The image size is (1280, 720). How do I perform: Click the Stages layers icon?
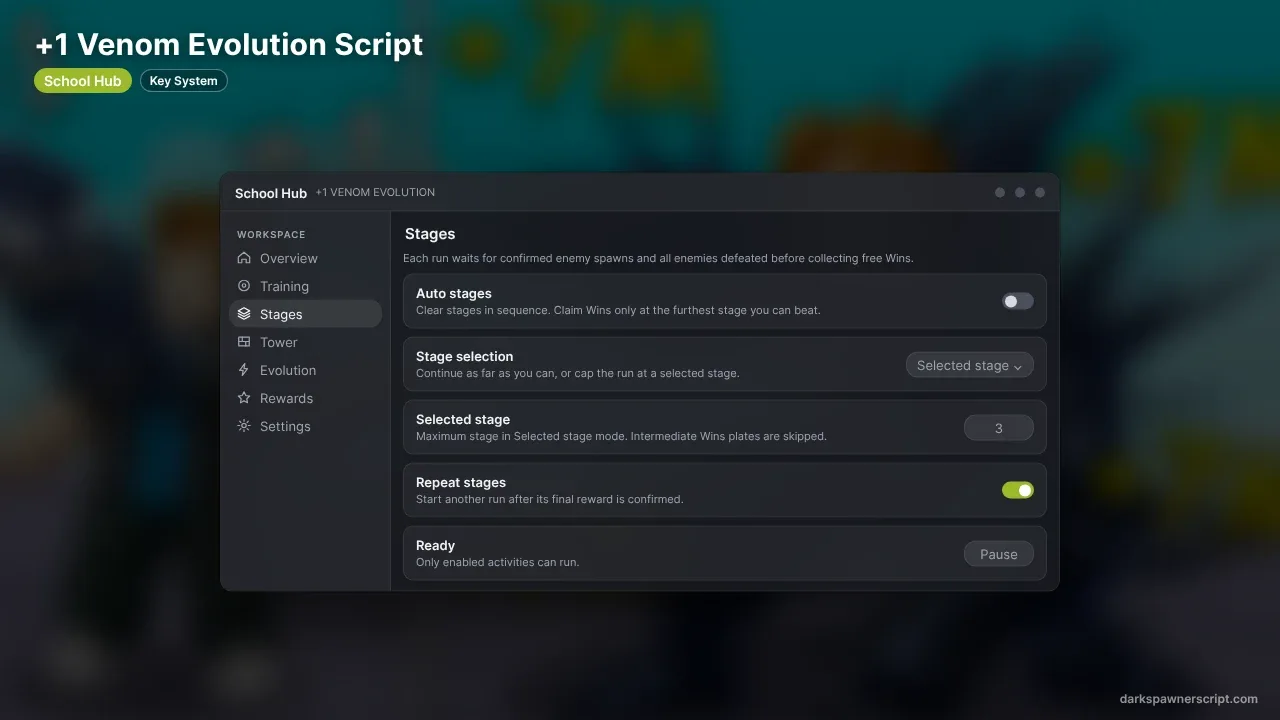point(244,314)
